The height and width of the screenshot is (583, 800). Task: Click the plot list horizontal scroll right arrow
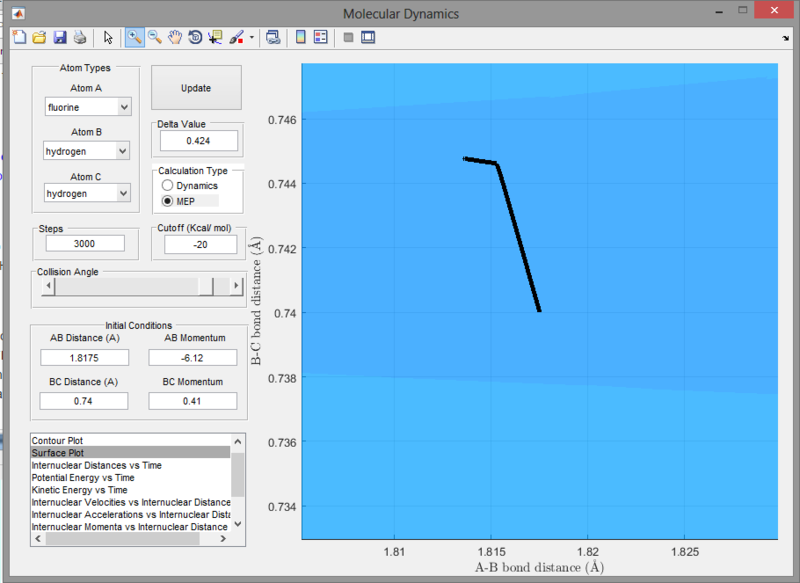click(x=223, y=539)
